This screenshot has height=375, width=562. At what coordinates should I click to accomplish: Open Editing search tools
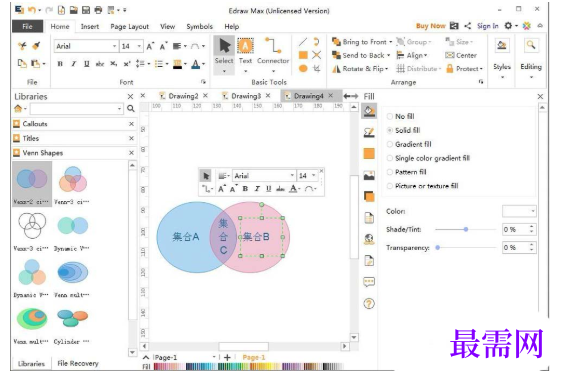point(531,59)
